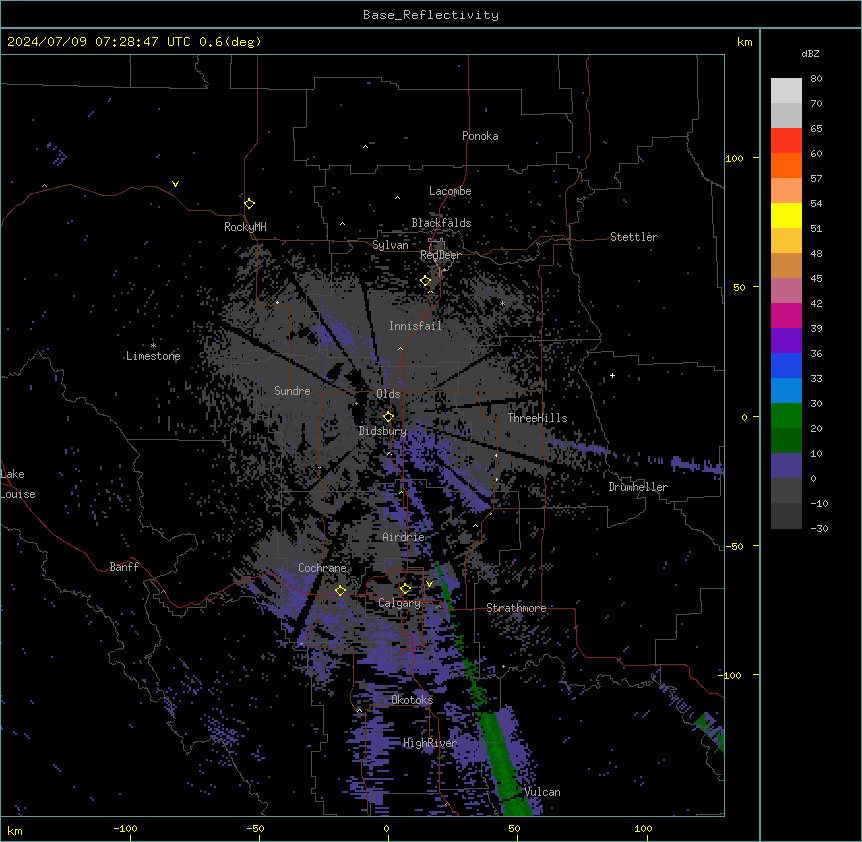Select the purple 39-36 dBZ legend swatch
Screen dimensions: 862x842
click(786, 340)
